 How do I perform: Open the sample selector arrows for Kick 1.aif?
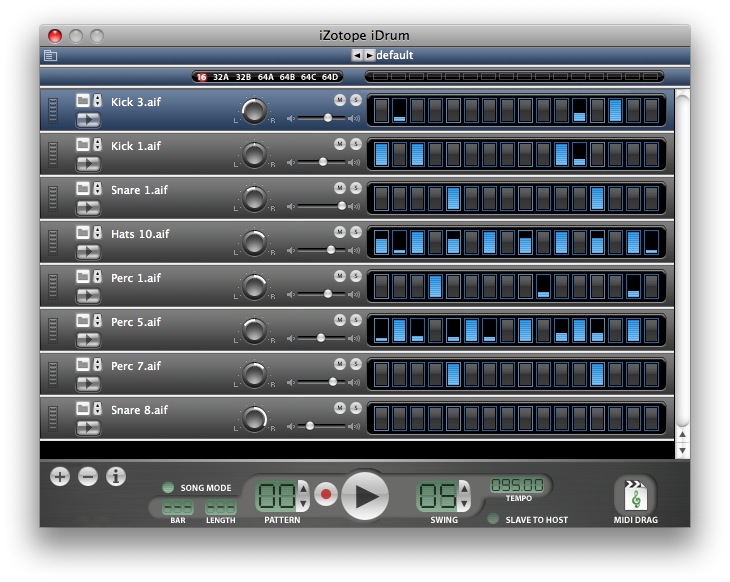tap(97, 145)
